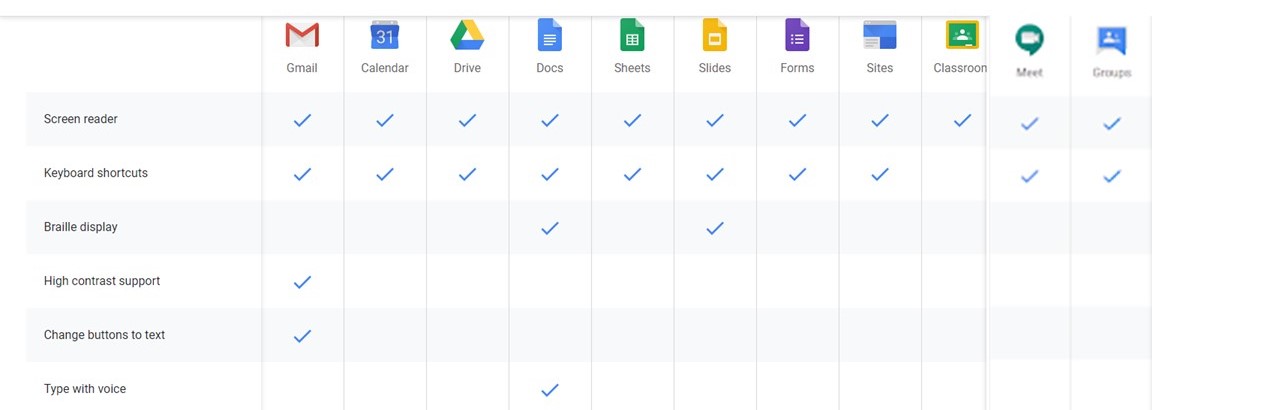Click the Screen reader checkmark under Slides
Screen dimensions: 1280x410
click(715, 120)
